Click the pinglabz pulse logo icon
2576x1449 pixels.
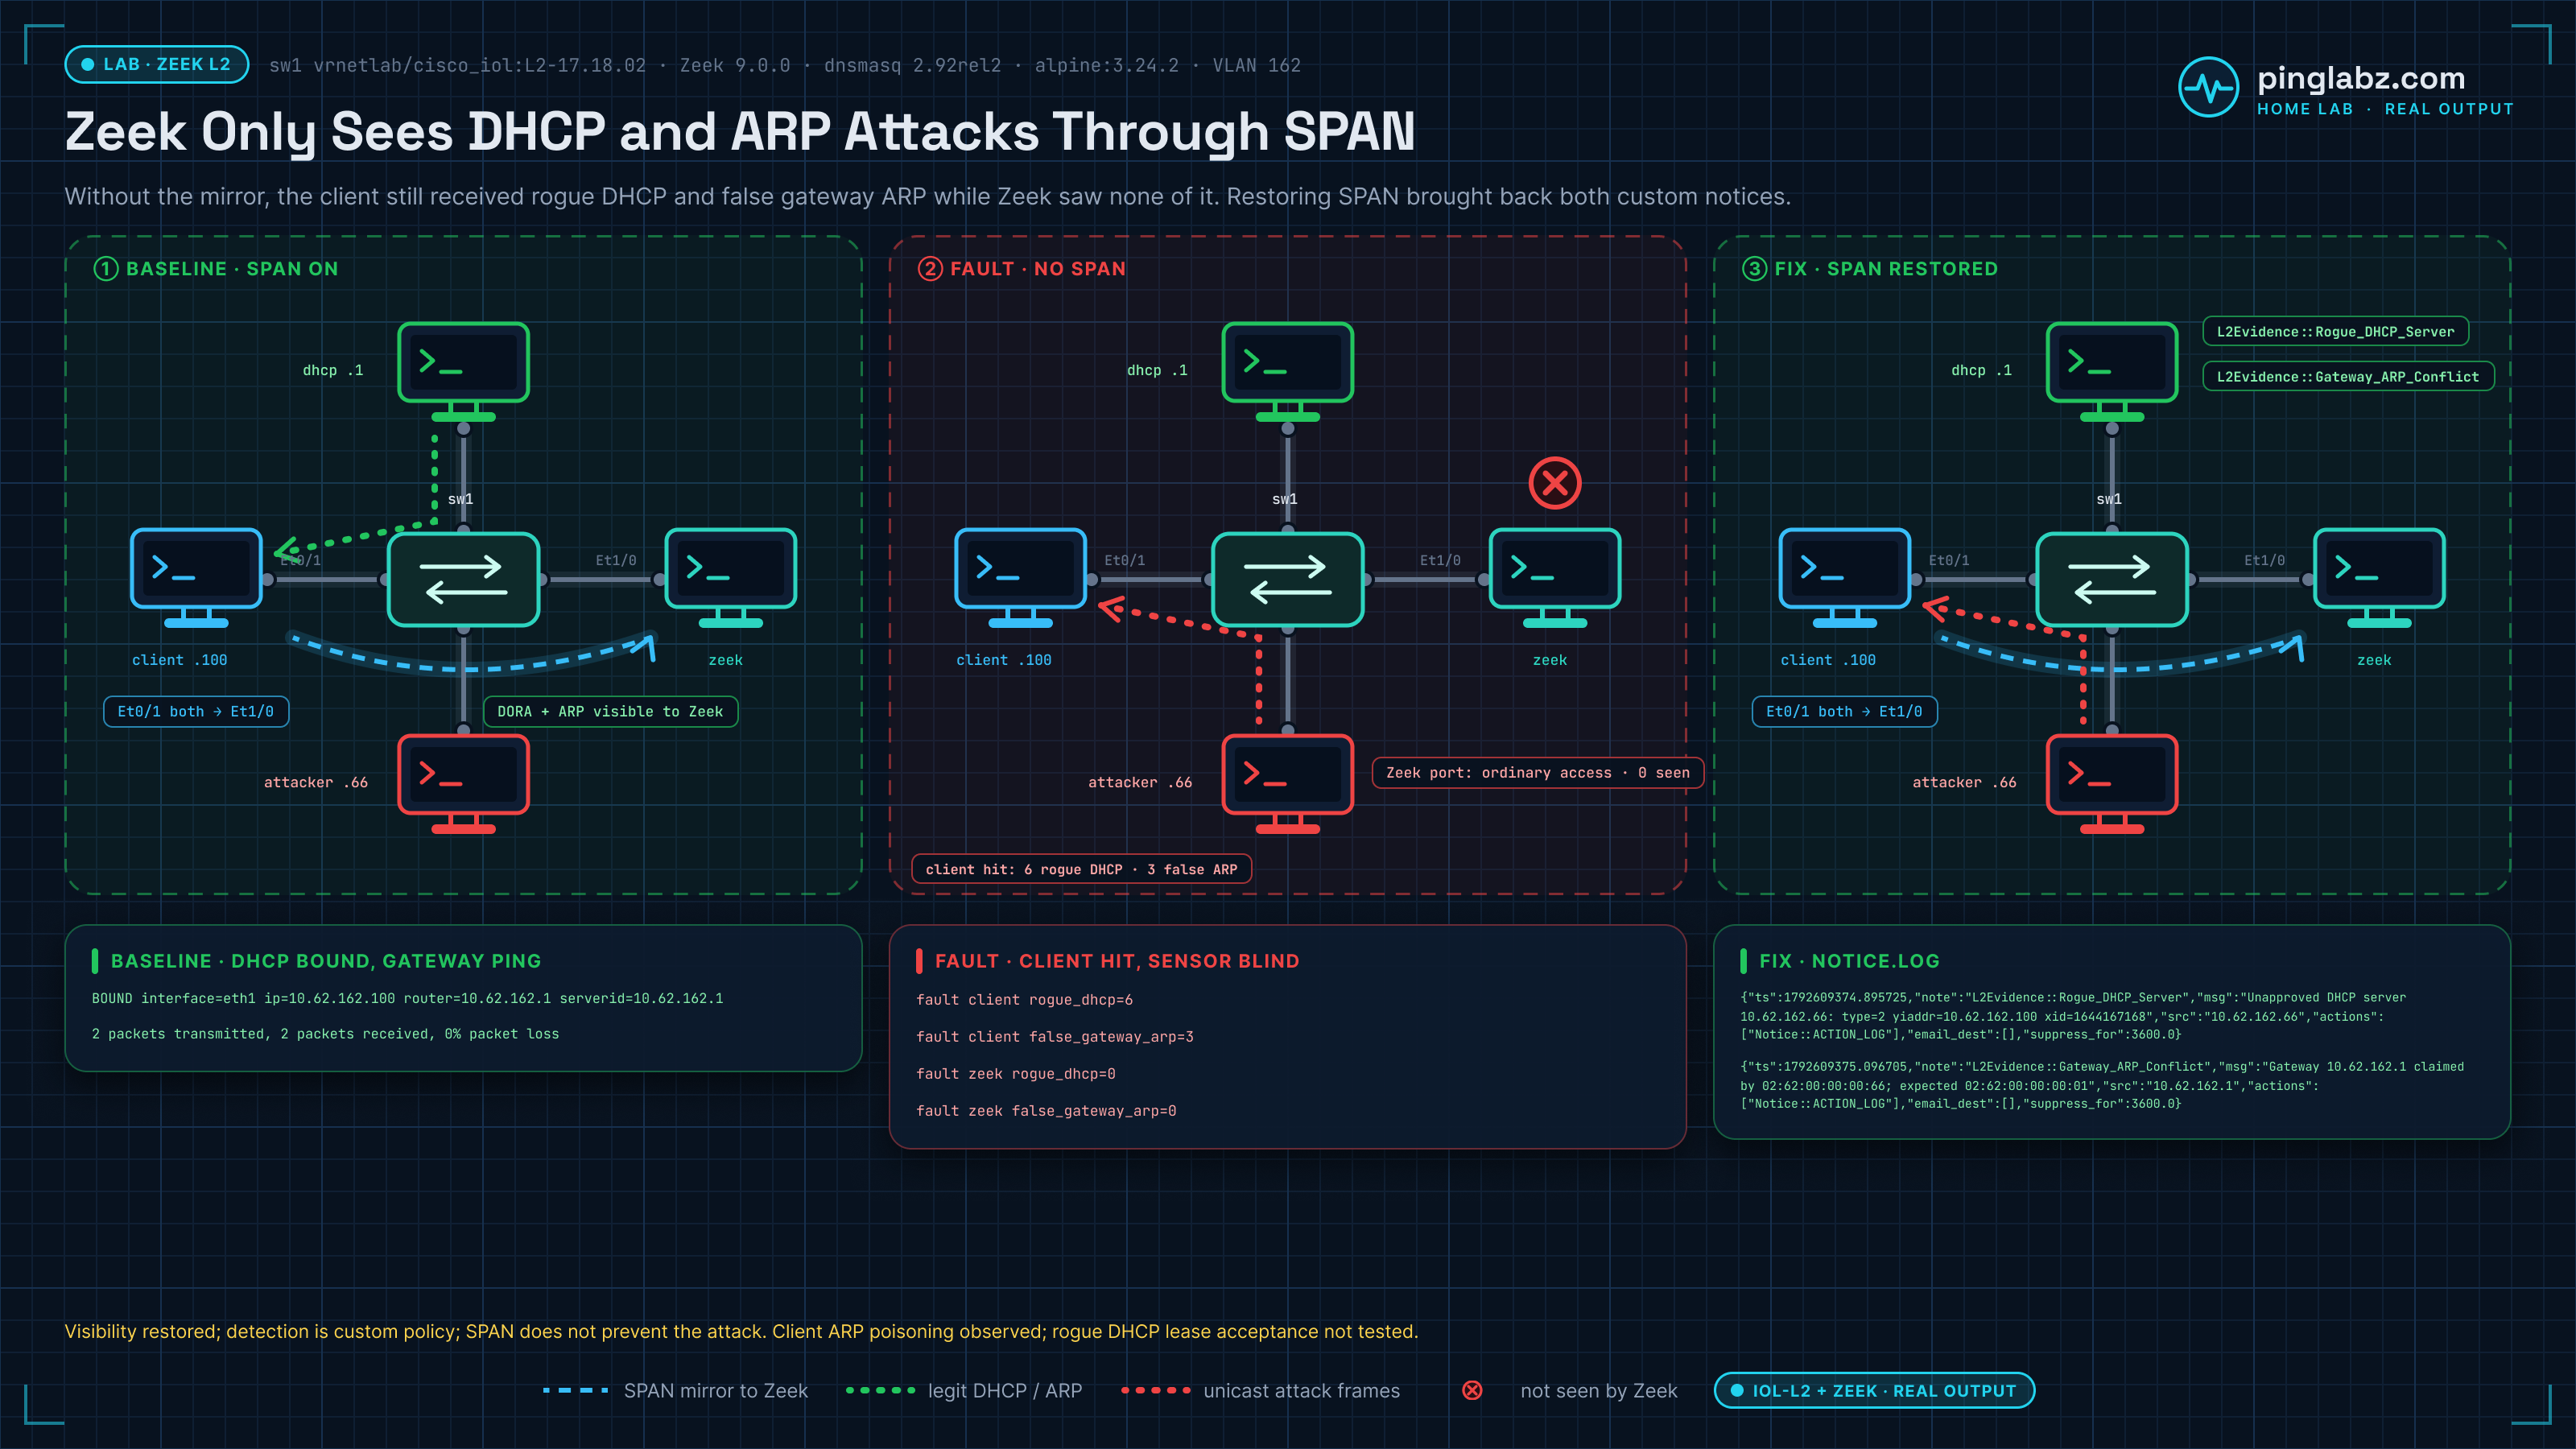coord(2208,87)
